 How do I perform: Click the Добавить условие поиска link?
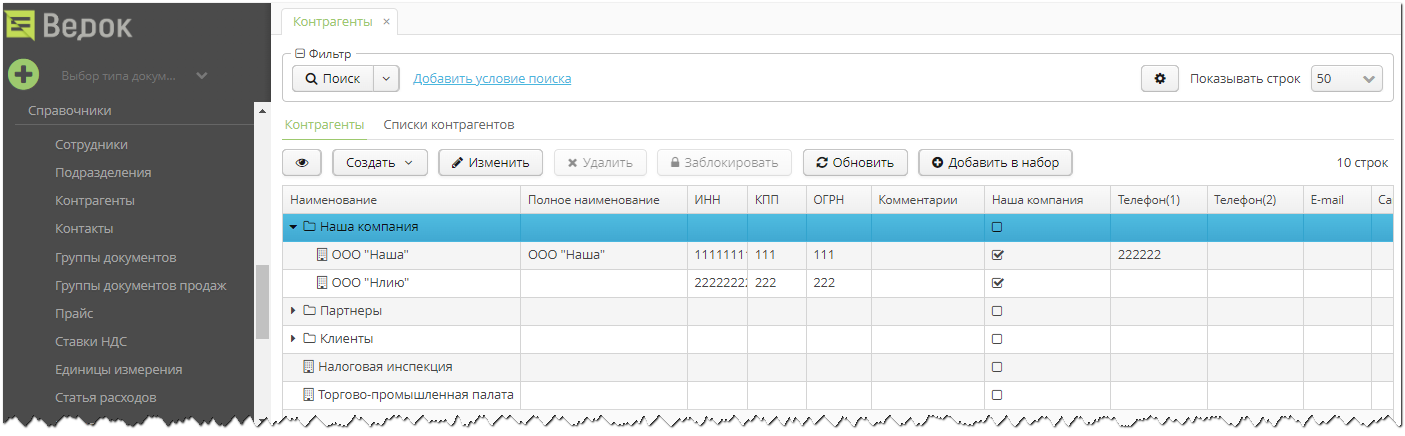click(x=492, y=79)
